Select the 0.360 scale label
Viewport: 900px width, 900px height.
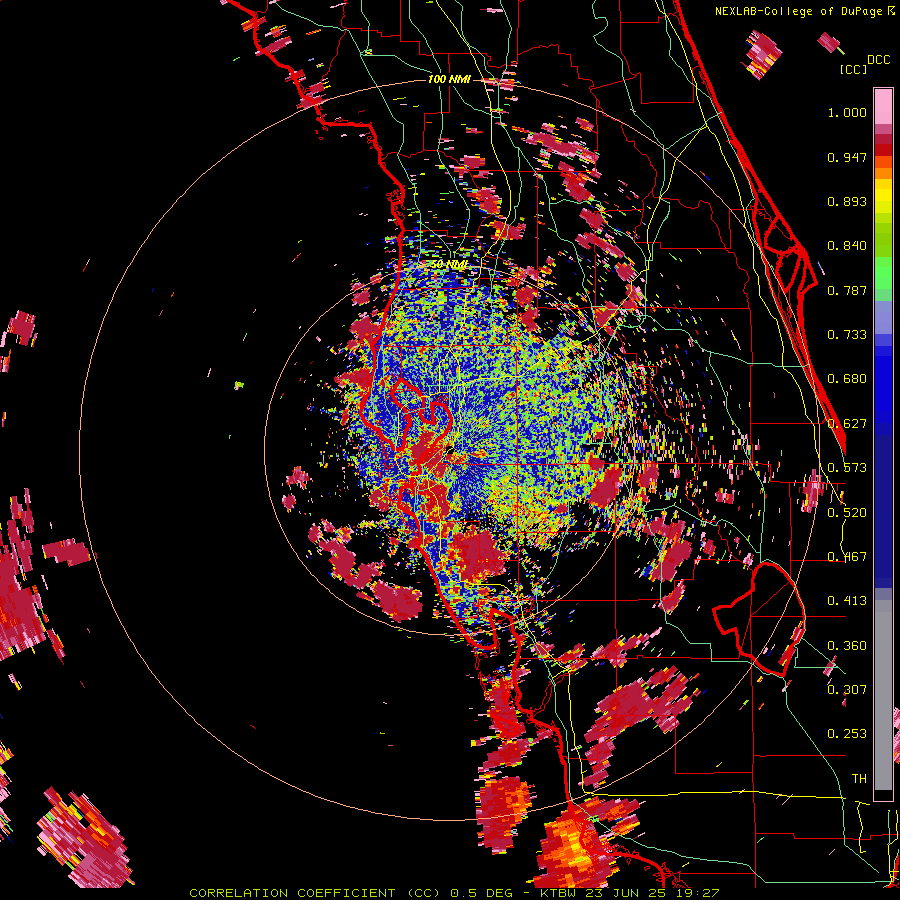(x=847, y=646)
